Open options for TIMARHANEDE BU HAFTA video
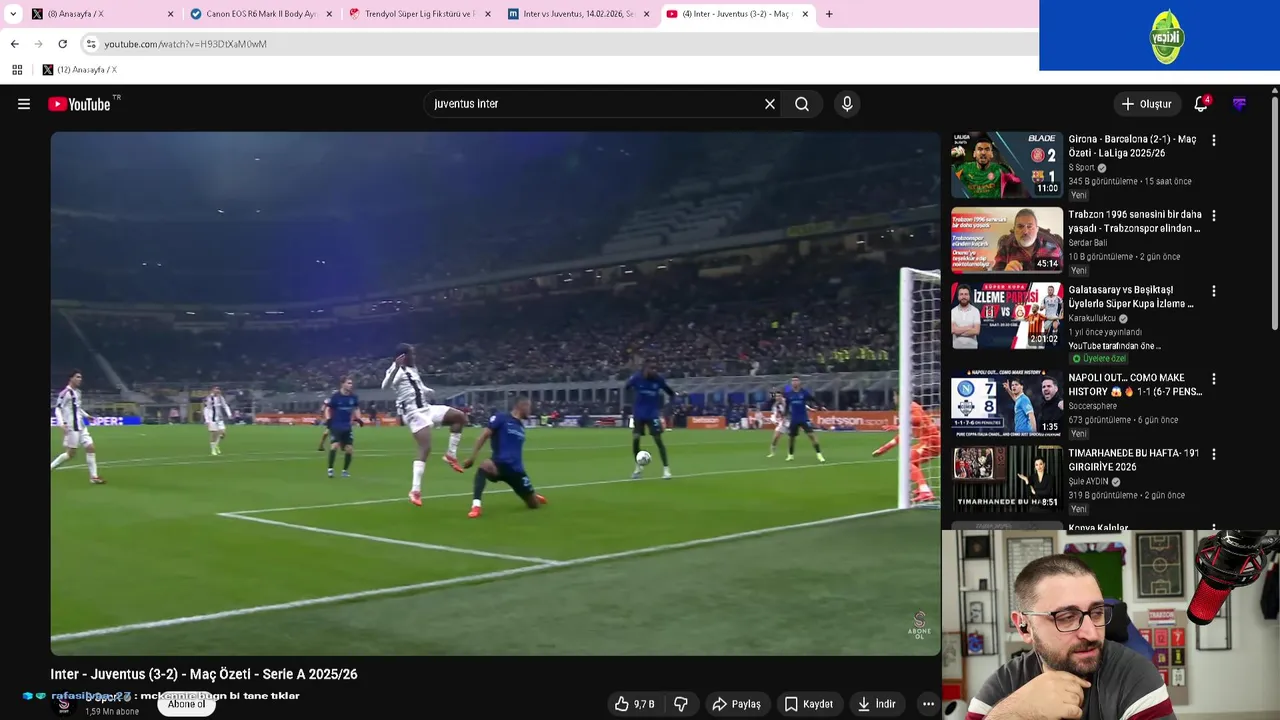This screenshot has width=1280, height=720. click(x=1214, y=454)
